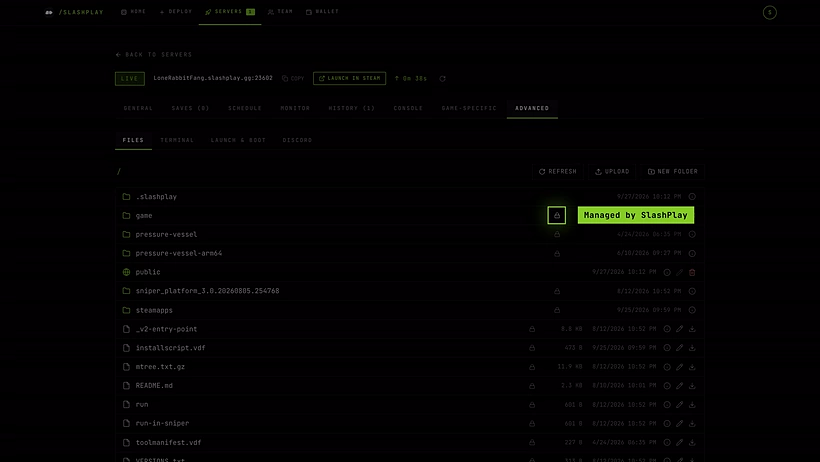
Task: Open the Deploy nav item
Action: coord(176,12)
